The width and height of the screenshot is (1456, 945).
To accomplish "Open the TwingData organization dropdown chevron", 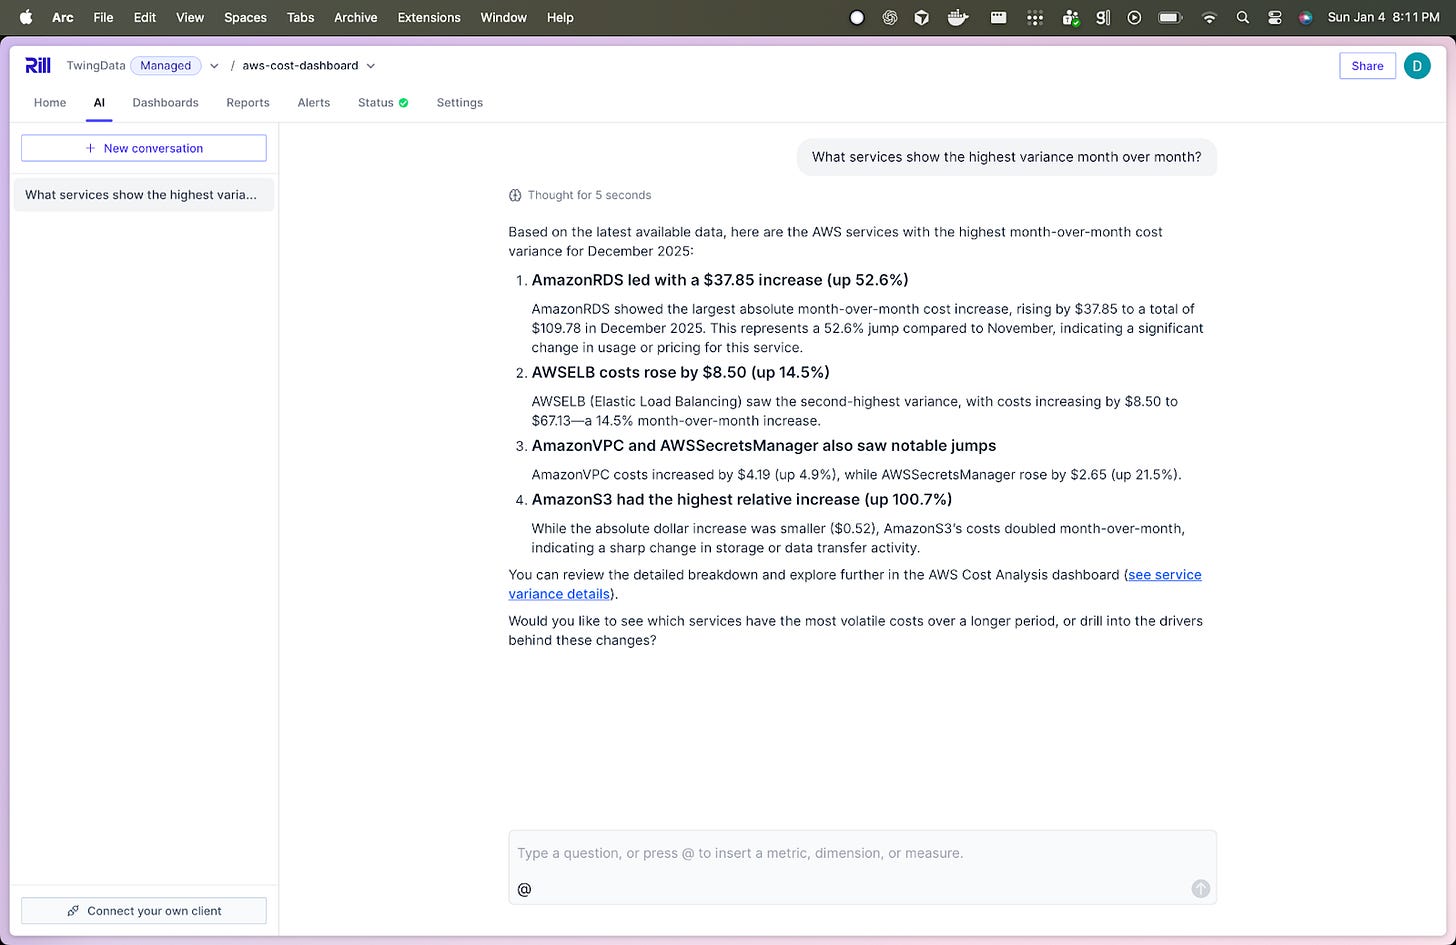I will pos(214,66).
